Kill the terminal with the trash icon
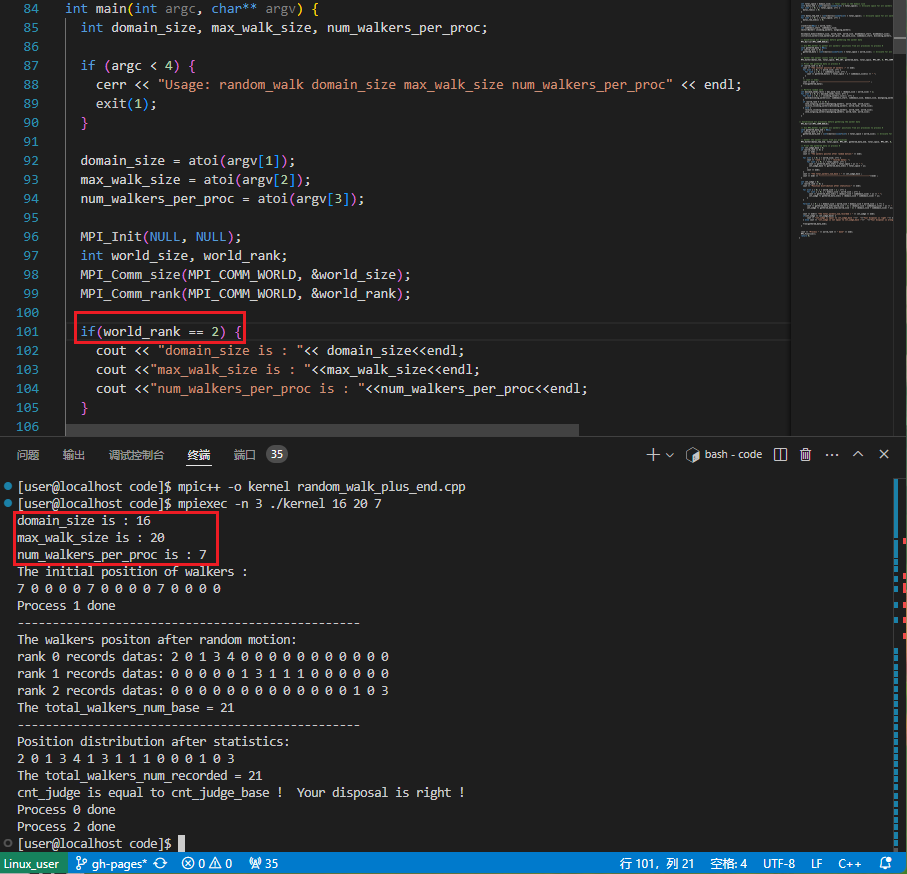Viewport: 907px width, 874px height. click(x=805, y=455)
